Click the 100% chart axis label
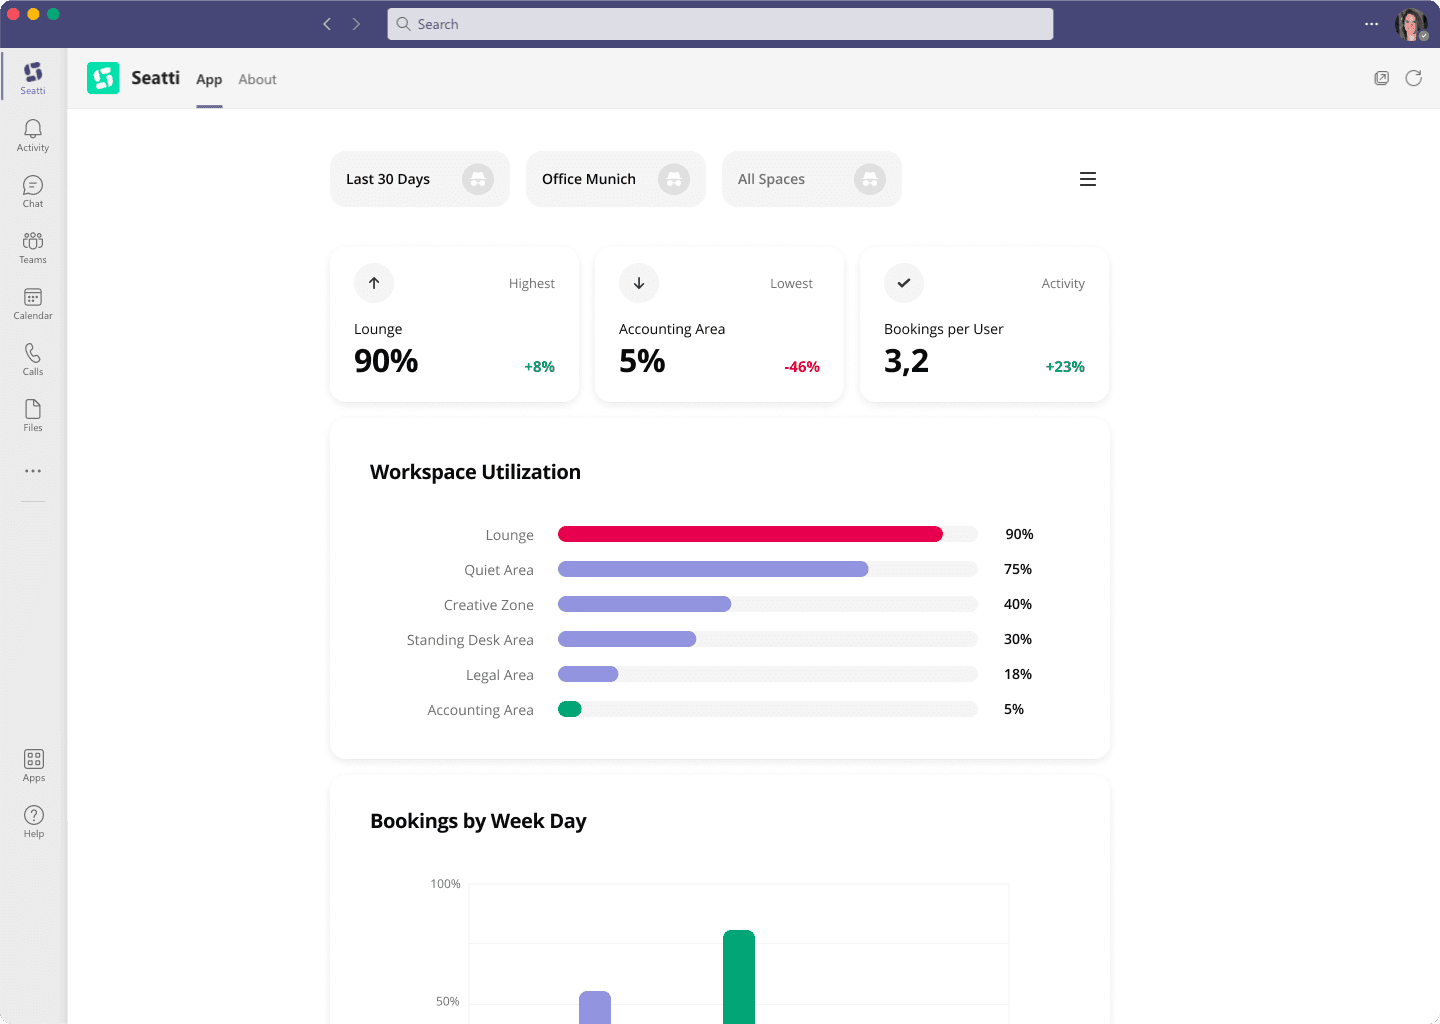This screenshot has height=1024, width=1440. click(445, 884)
